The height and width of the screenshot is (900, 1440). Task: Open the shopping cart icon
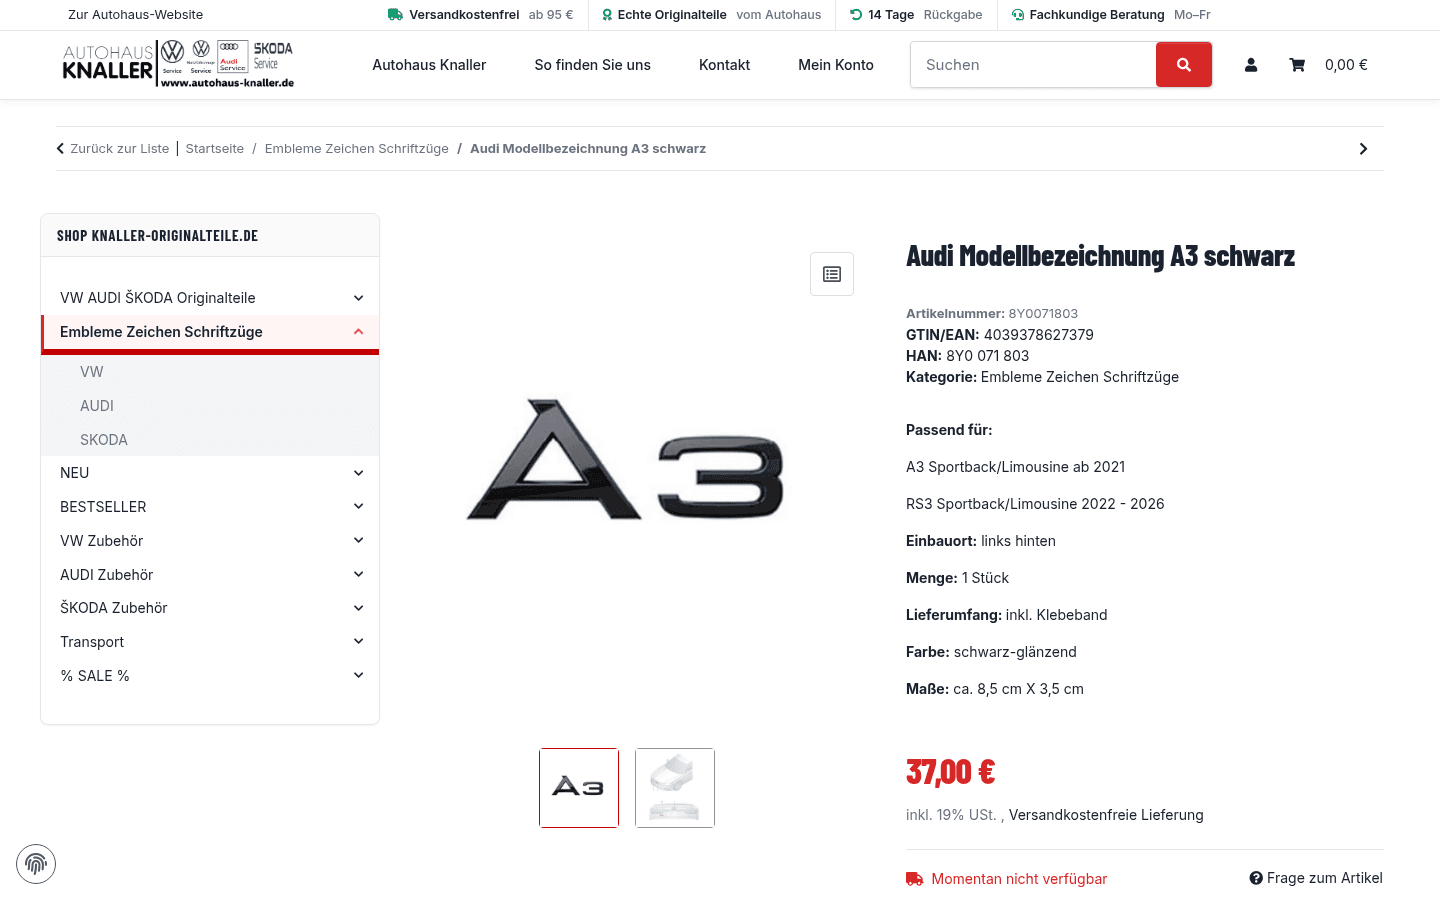pyautogui.click(x=1297, y=65)
